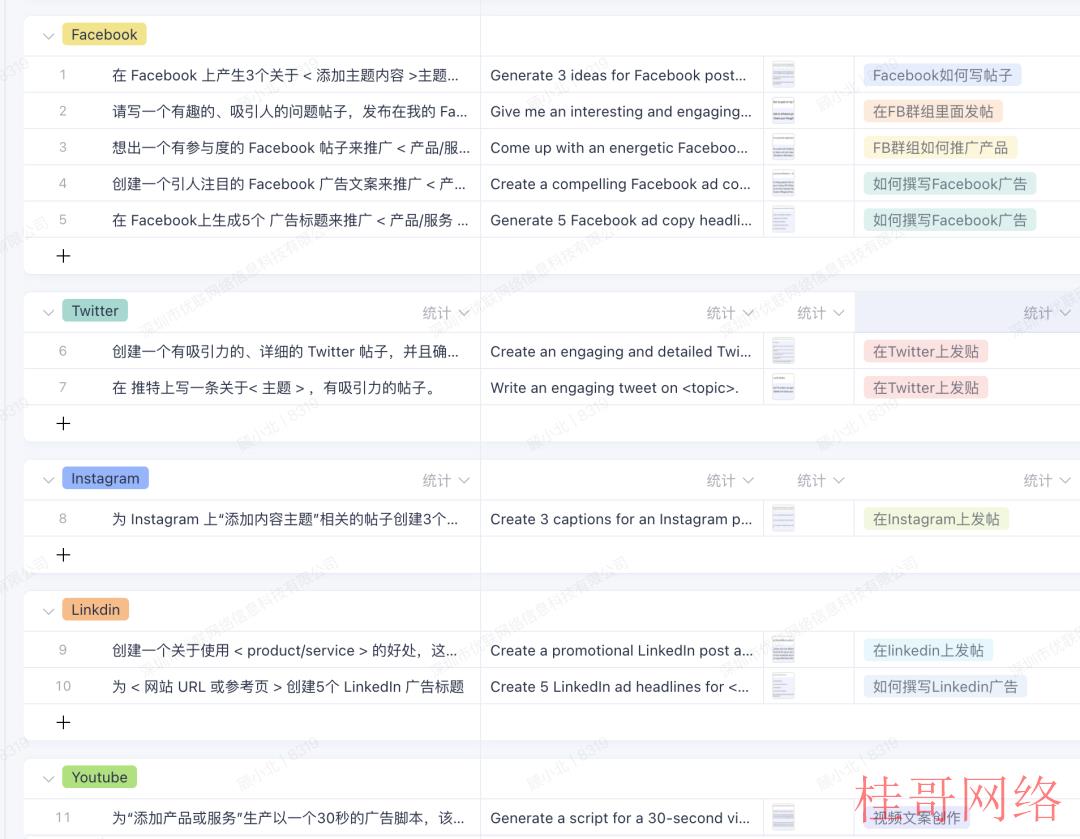
Task: Collapse the Facebook group chevron
Action: click(x=48, y=35)
